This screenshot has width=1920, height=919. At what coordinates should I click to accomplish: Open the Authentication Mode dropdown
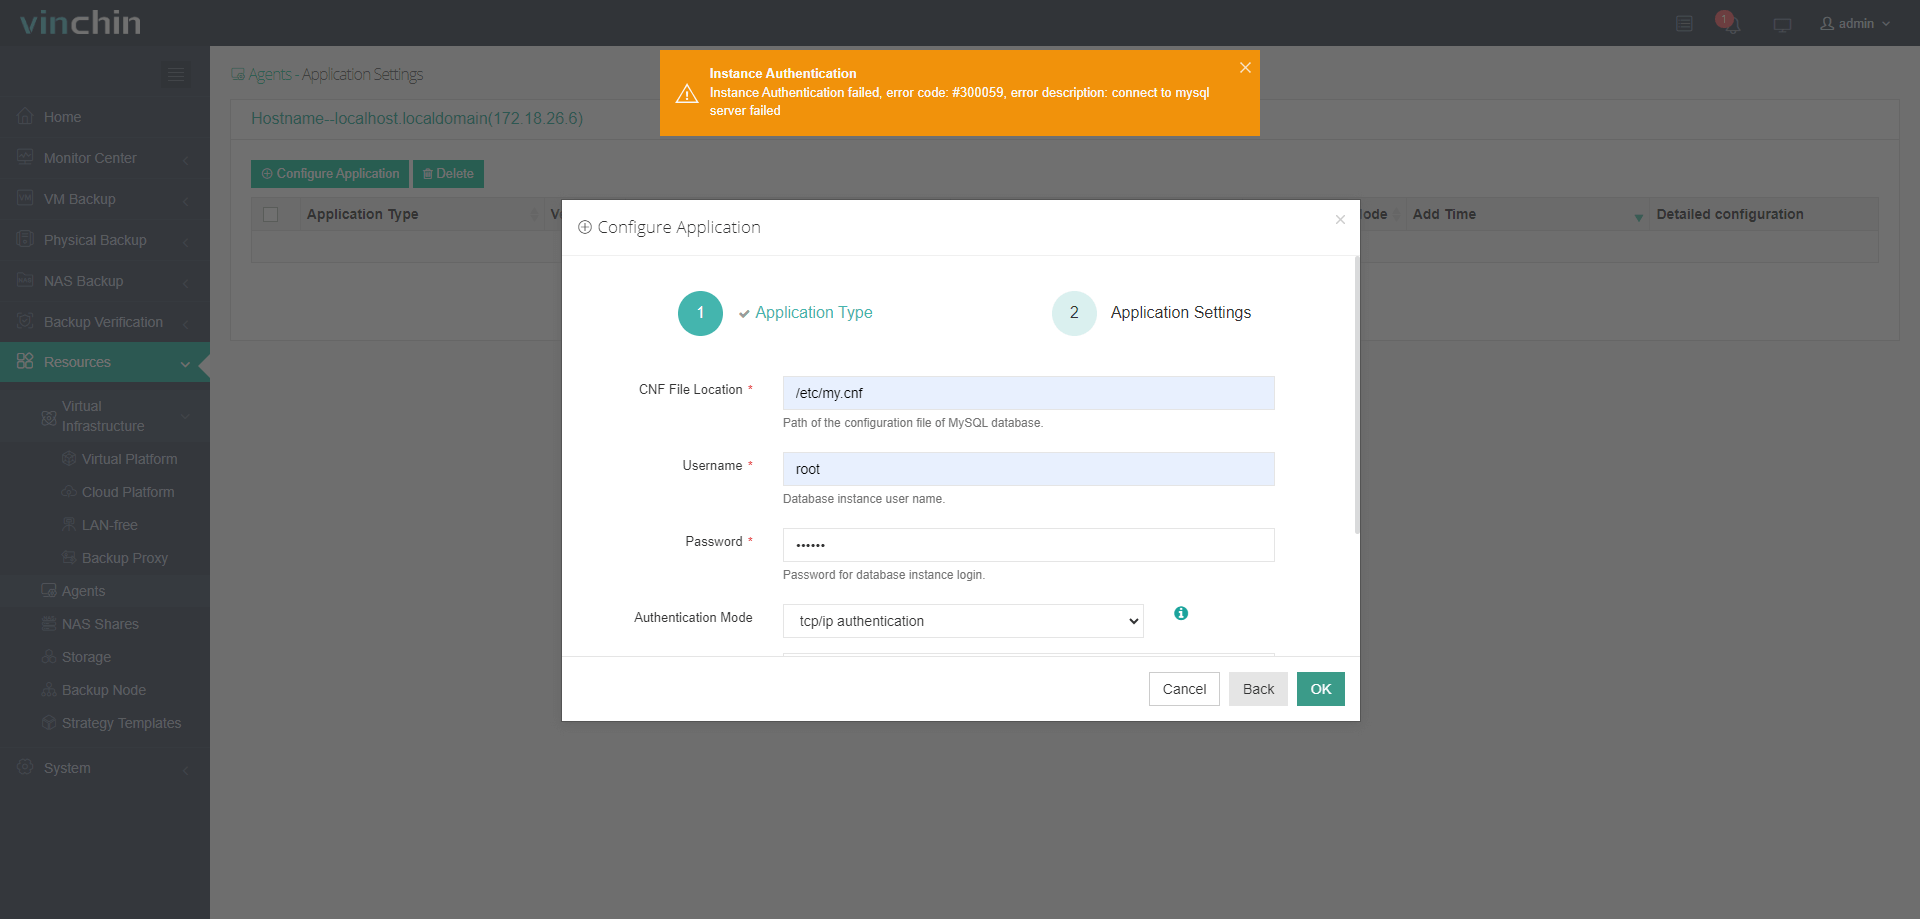pyautogui.click(x=962, y=621)
